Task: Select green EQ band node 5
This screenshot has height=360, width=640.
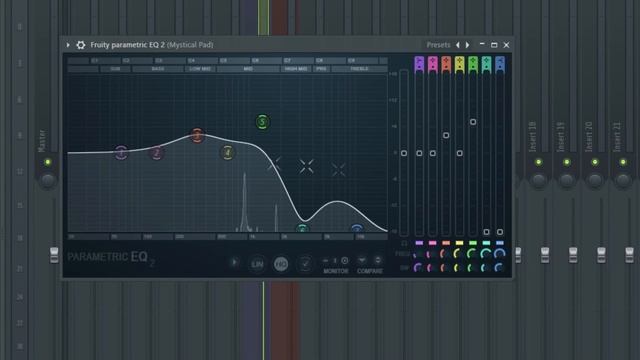Action: (x=262, y=122)
